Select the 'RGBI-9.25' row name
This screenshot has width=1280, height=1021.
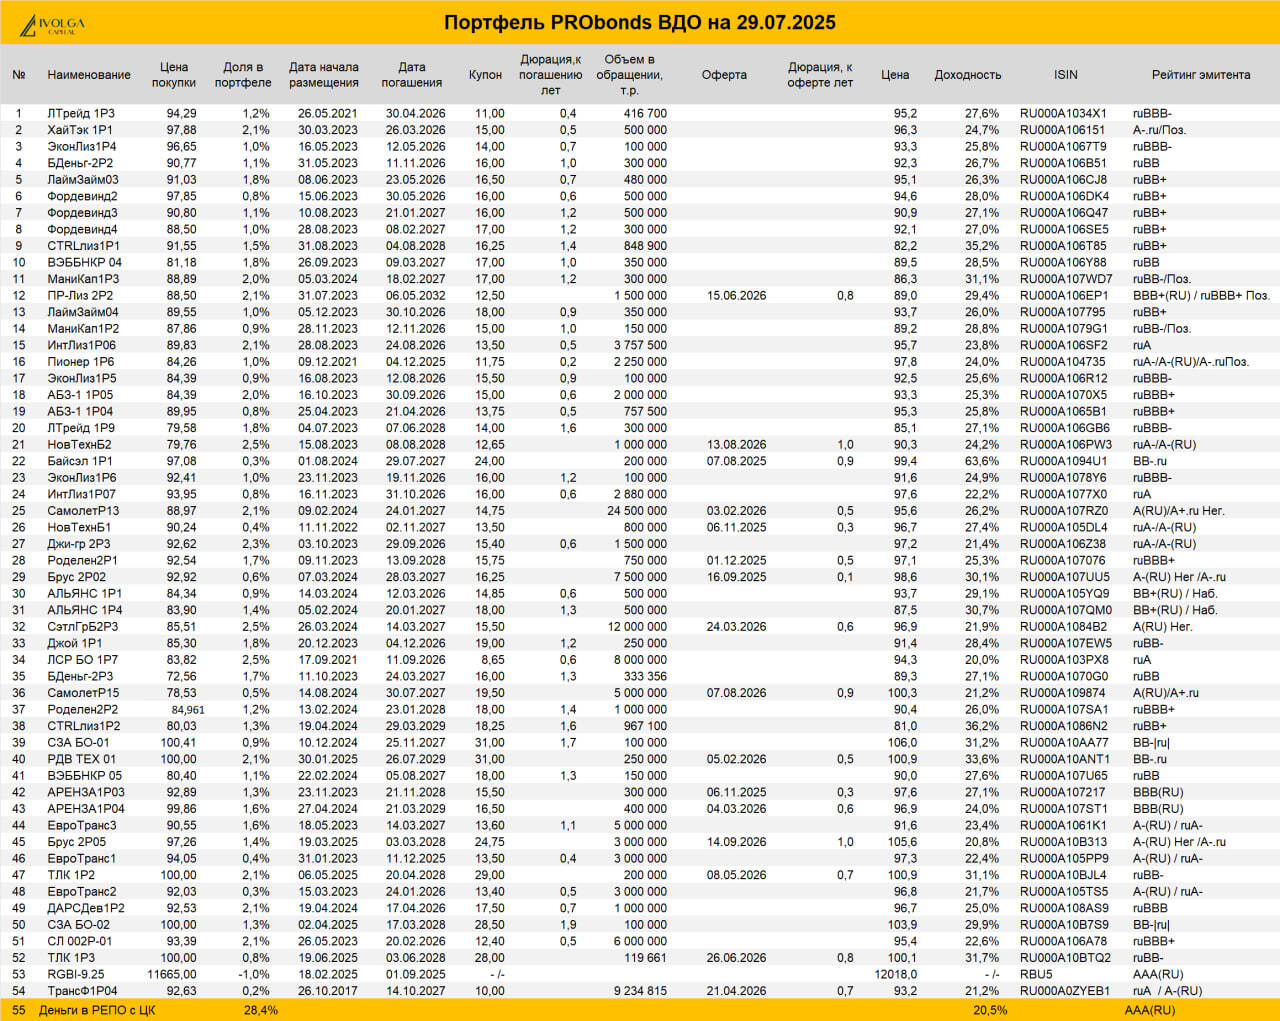pyautogui.click(x=76, y=974)
